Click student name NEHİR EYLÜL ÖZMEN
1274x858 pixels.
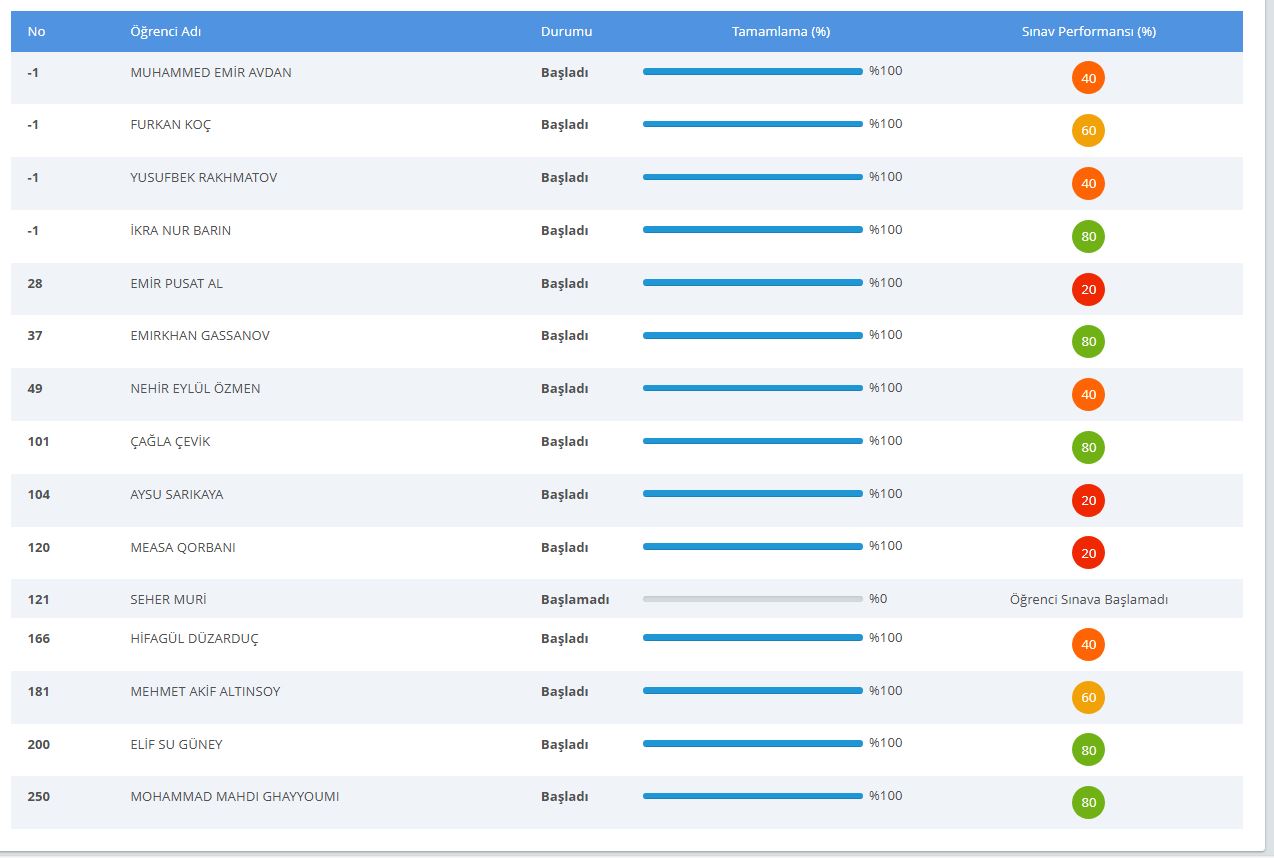click(195, 389)
